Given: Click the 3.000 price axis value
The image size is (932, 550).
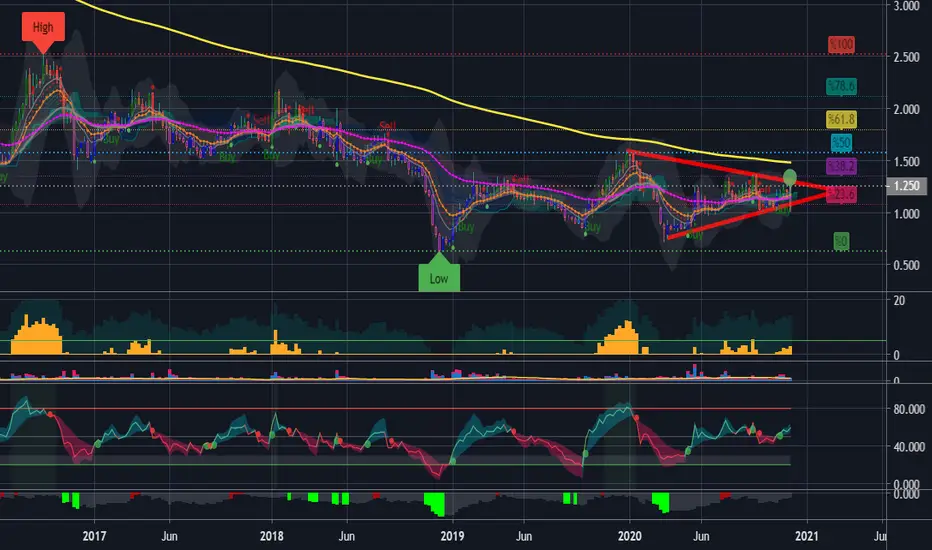Looking at the screenshot, I should click(x=906, y=7).
